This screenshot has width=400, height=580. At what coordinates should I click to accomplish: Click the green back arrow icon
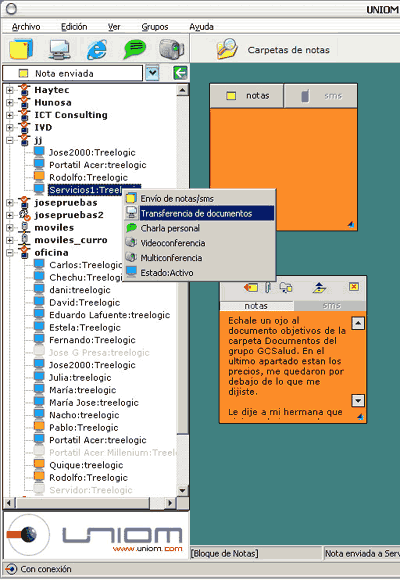(180, 73)
